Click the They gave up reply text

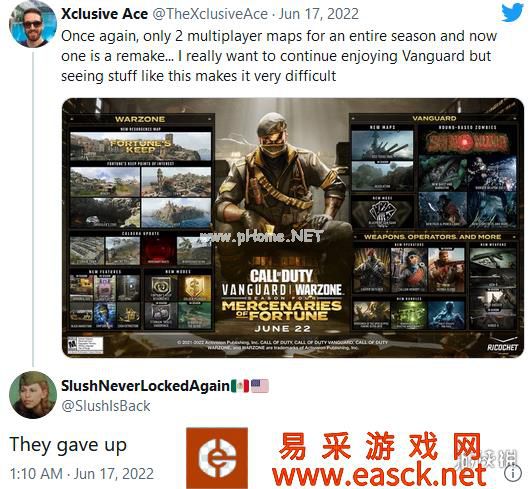[x=68, y=445]
